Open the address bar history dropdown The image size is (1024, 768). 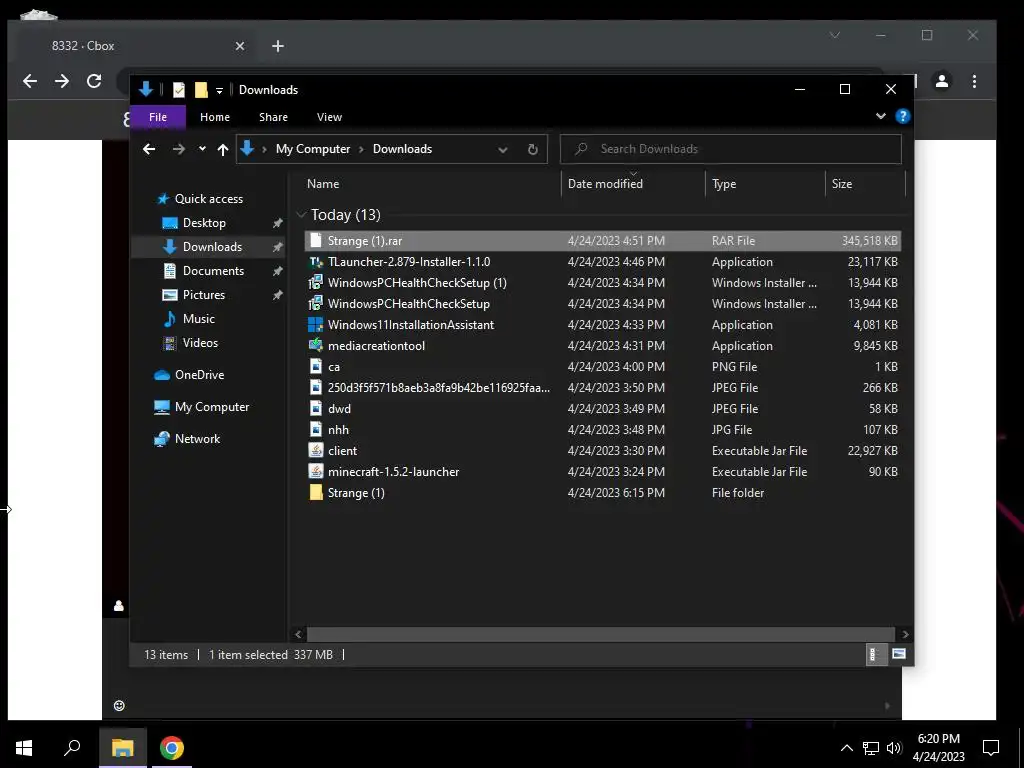tap(503, 150)
